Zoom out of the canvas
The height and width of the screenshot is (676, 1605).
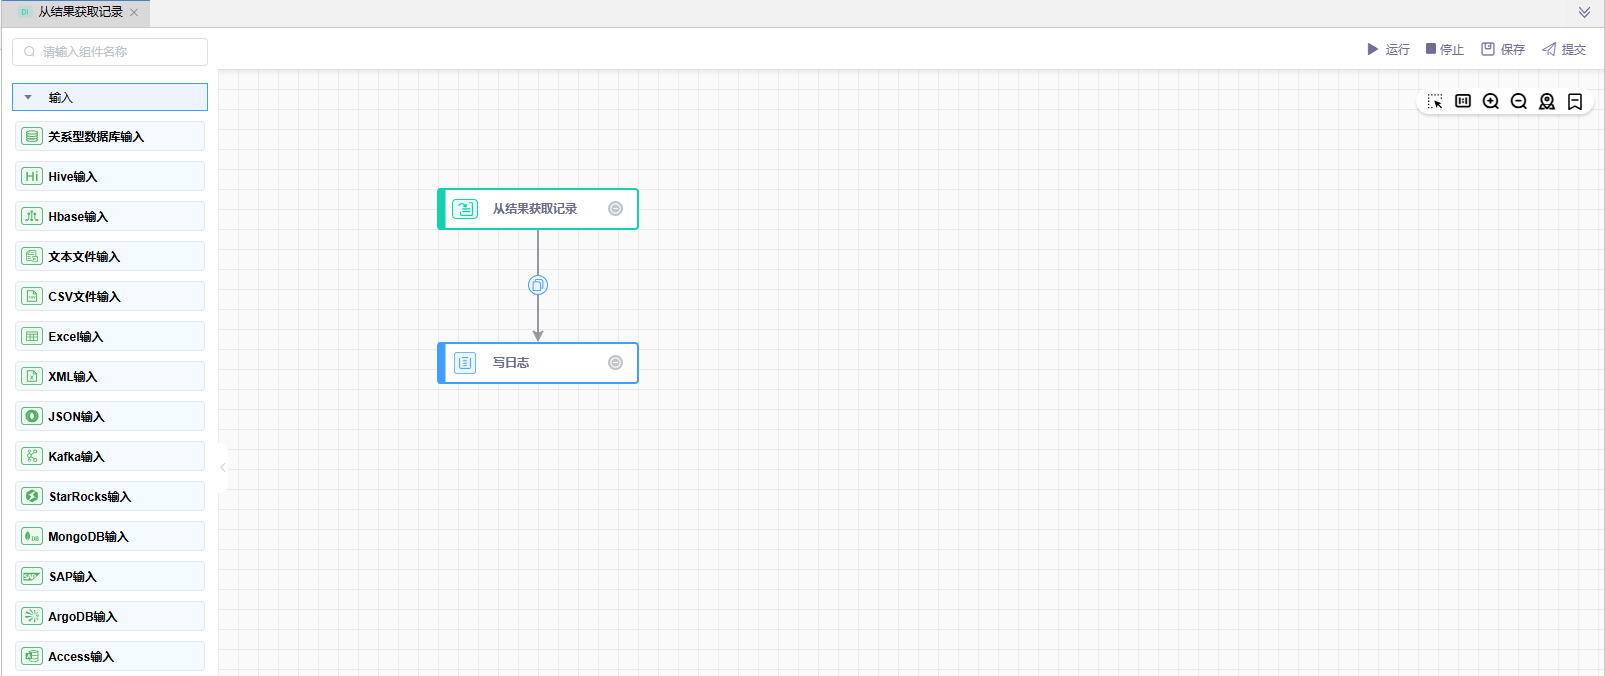[x=1519, y=101]
